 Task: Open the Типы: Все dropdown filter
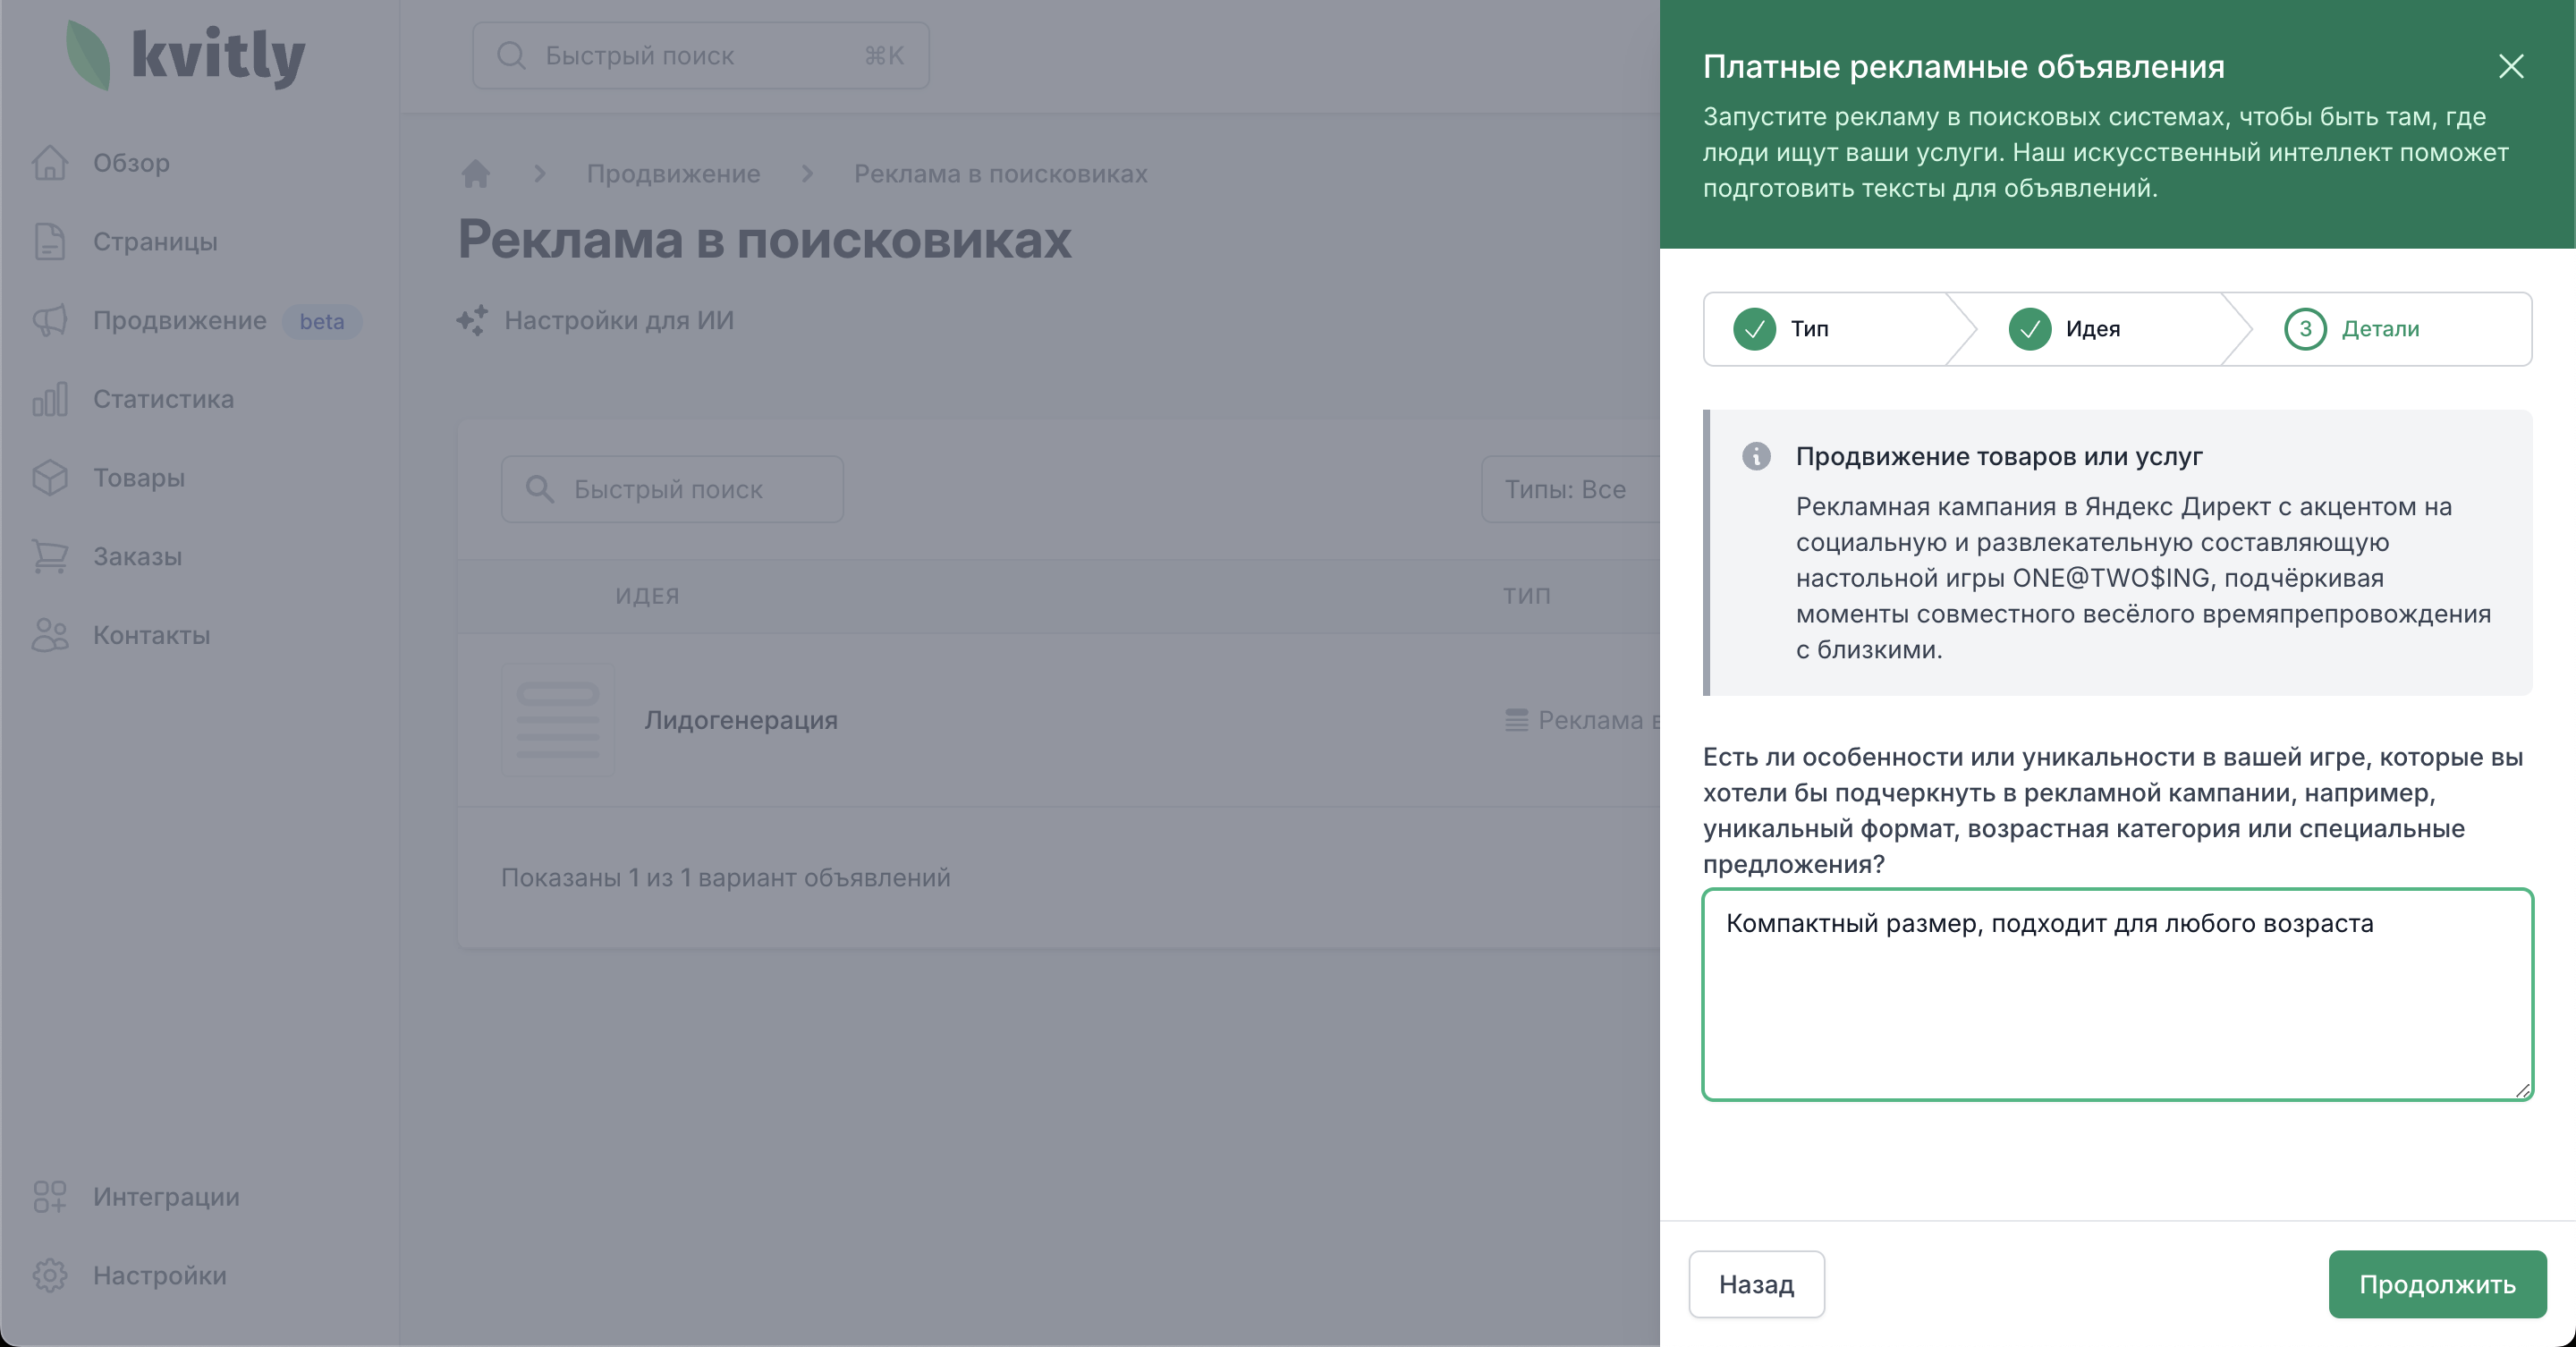click(x=1570, y=489)
